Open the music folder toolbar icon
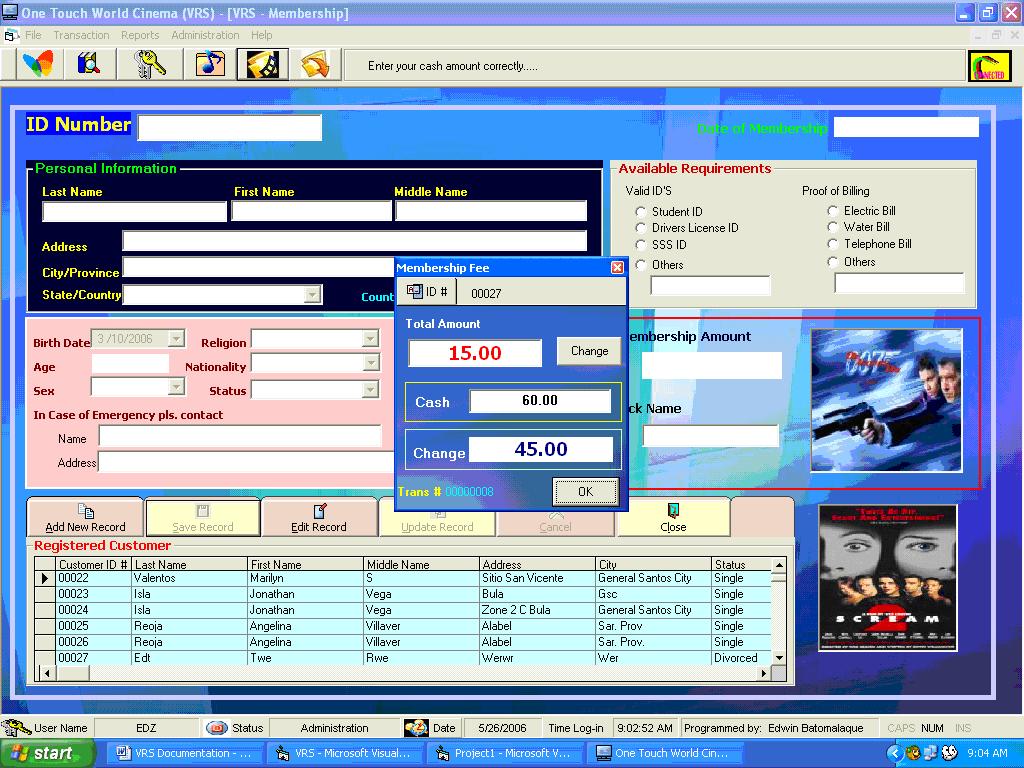This screenshot has width=1024, height=768. tap(209, 64)
